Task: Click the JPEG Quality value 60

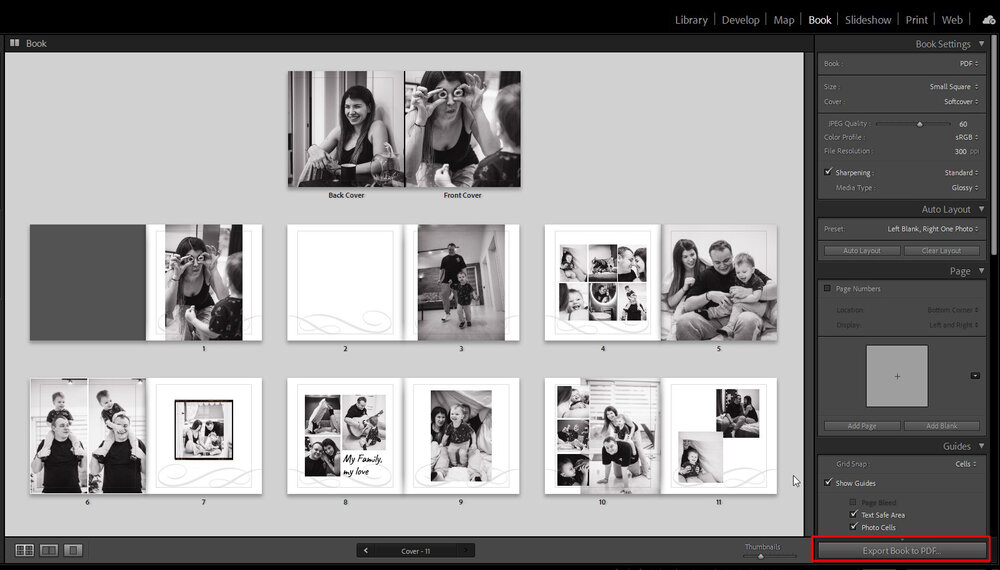Action: (x=962, y=124)
